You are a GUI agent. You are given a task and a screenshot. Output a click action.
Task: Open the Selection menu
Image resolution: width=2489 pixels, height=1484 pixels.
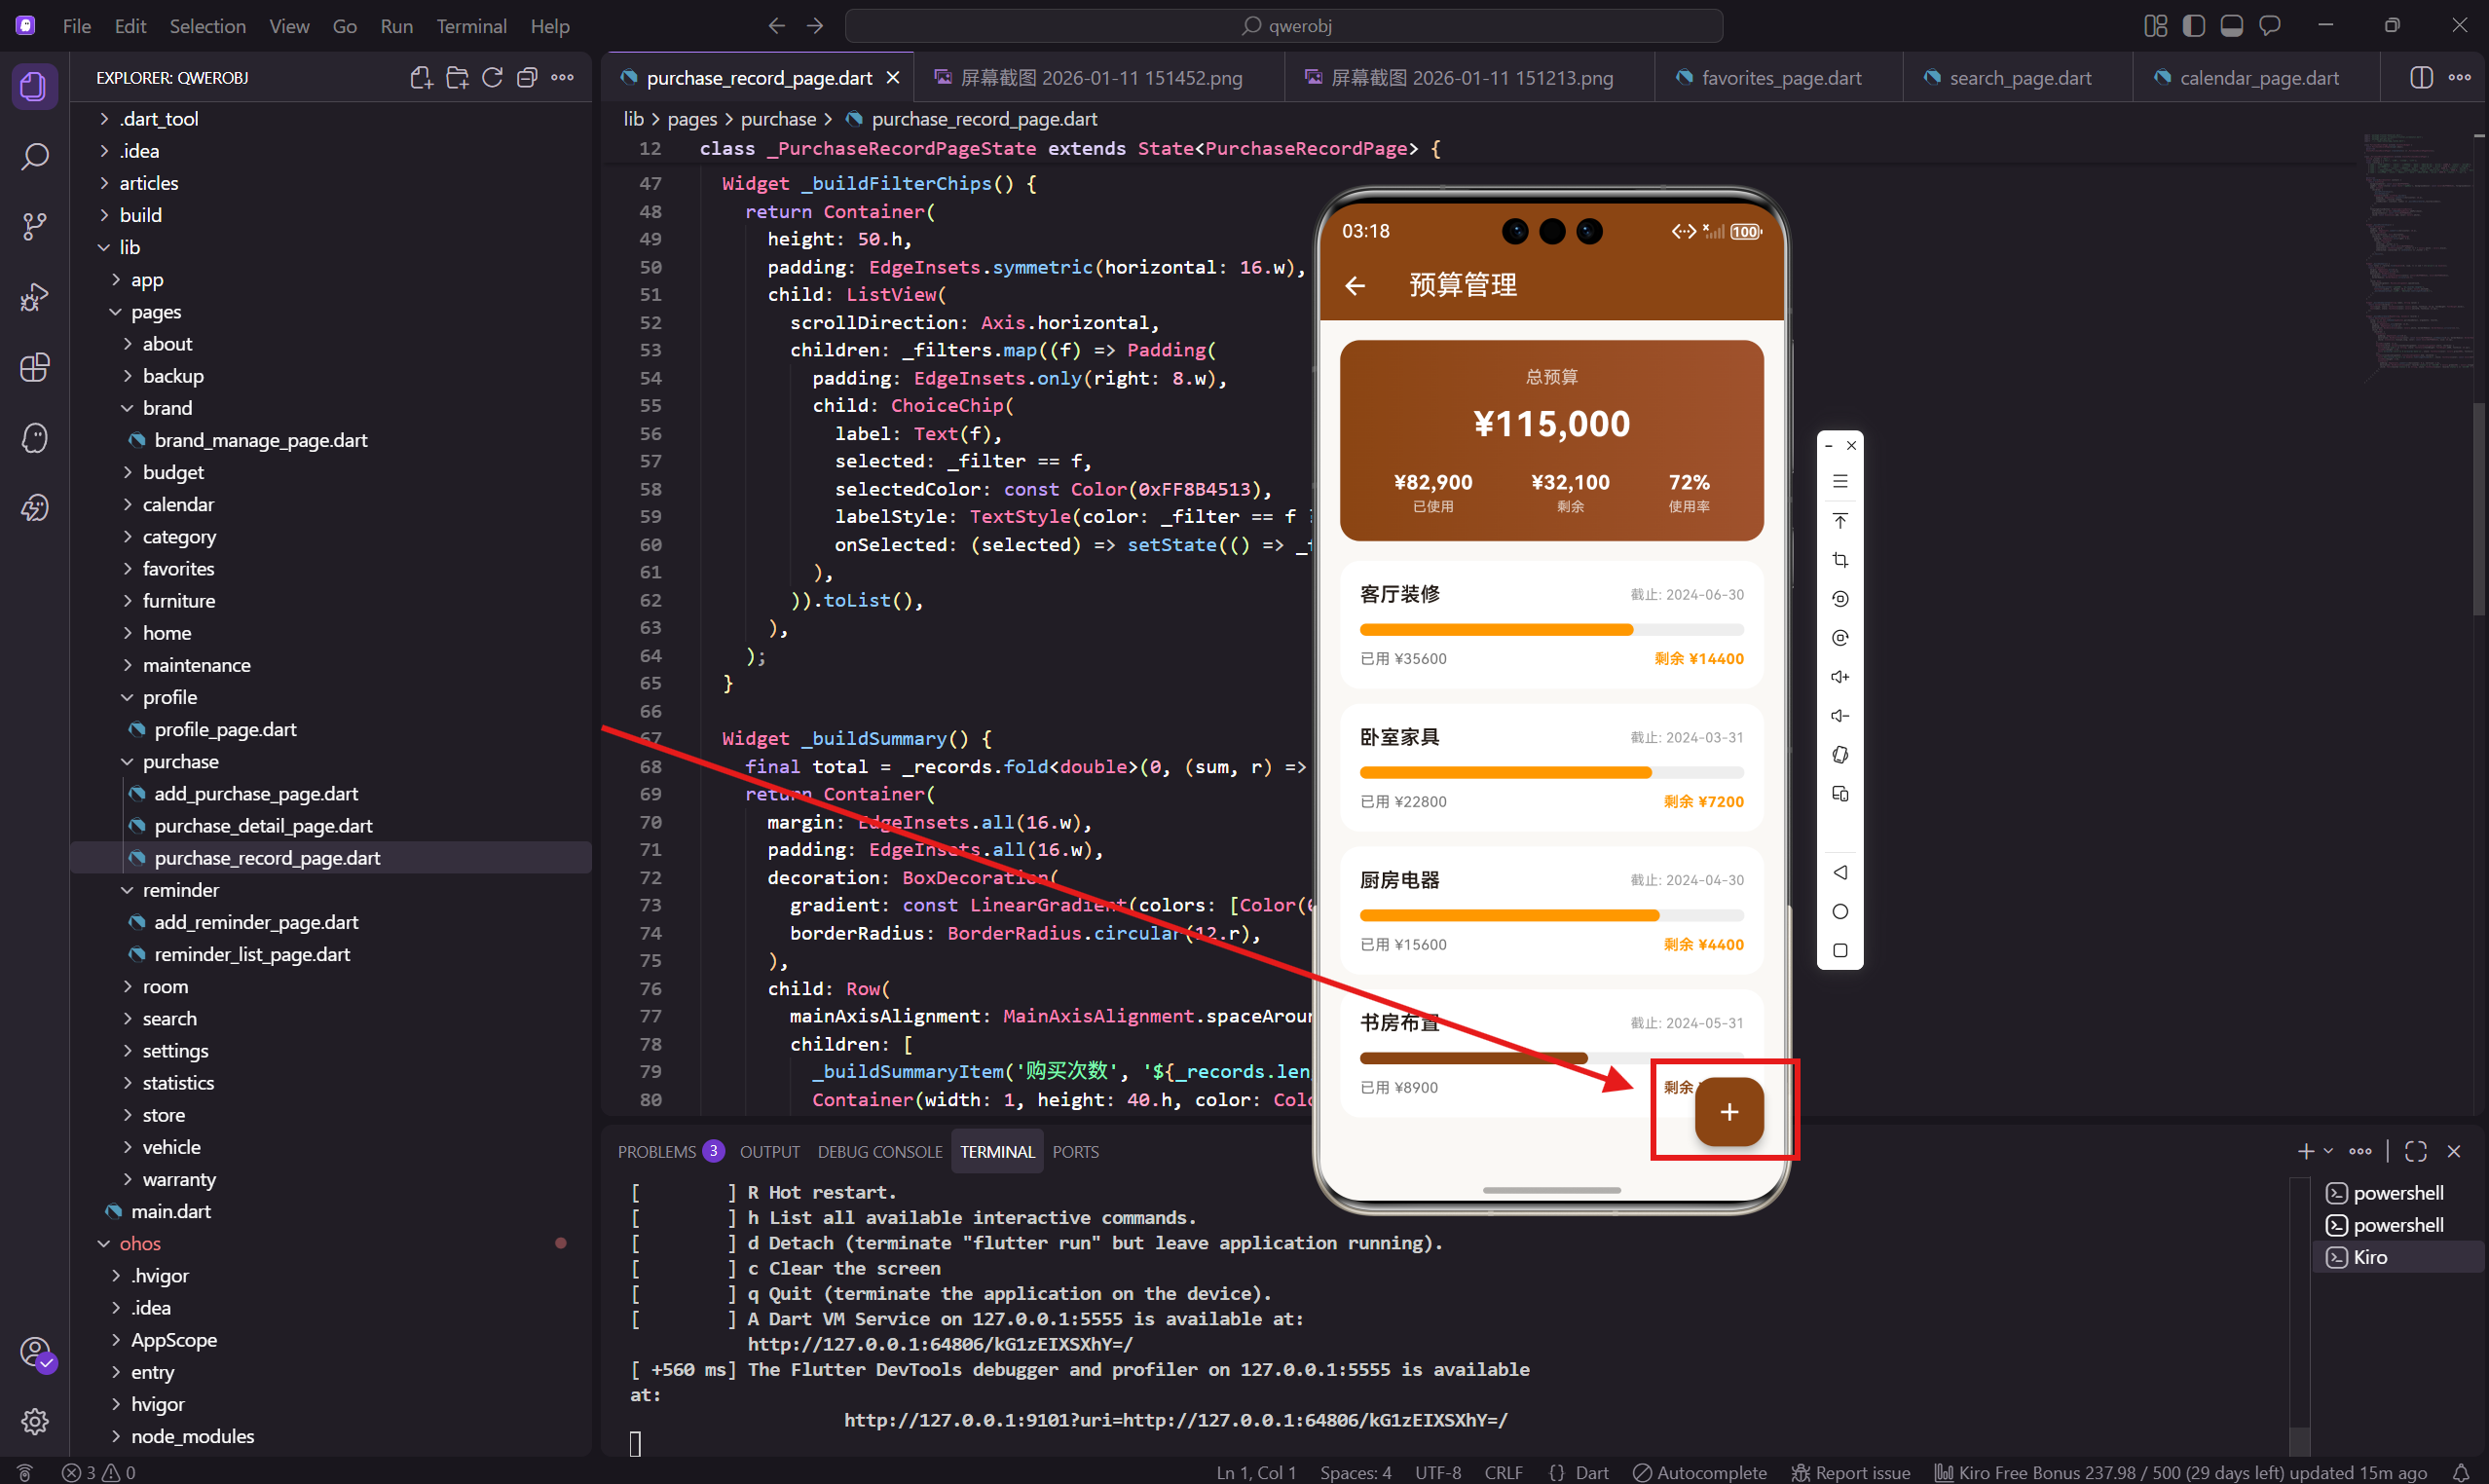[x=207, y=26]
